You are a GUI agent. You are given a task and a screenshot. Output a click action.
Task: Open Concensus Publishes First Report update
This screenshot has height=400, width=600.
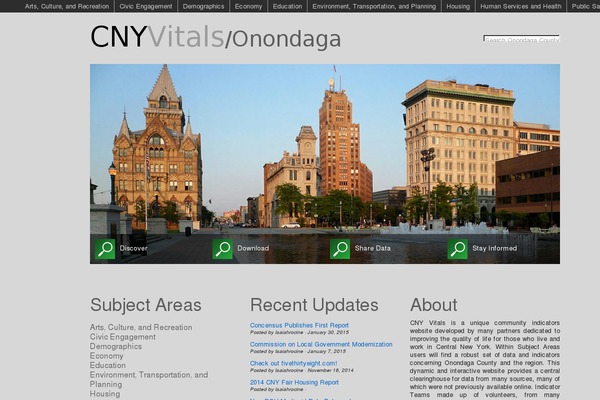click(x=299, y=325)
